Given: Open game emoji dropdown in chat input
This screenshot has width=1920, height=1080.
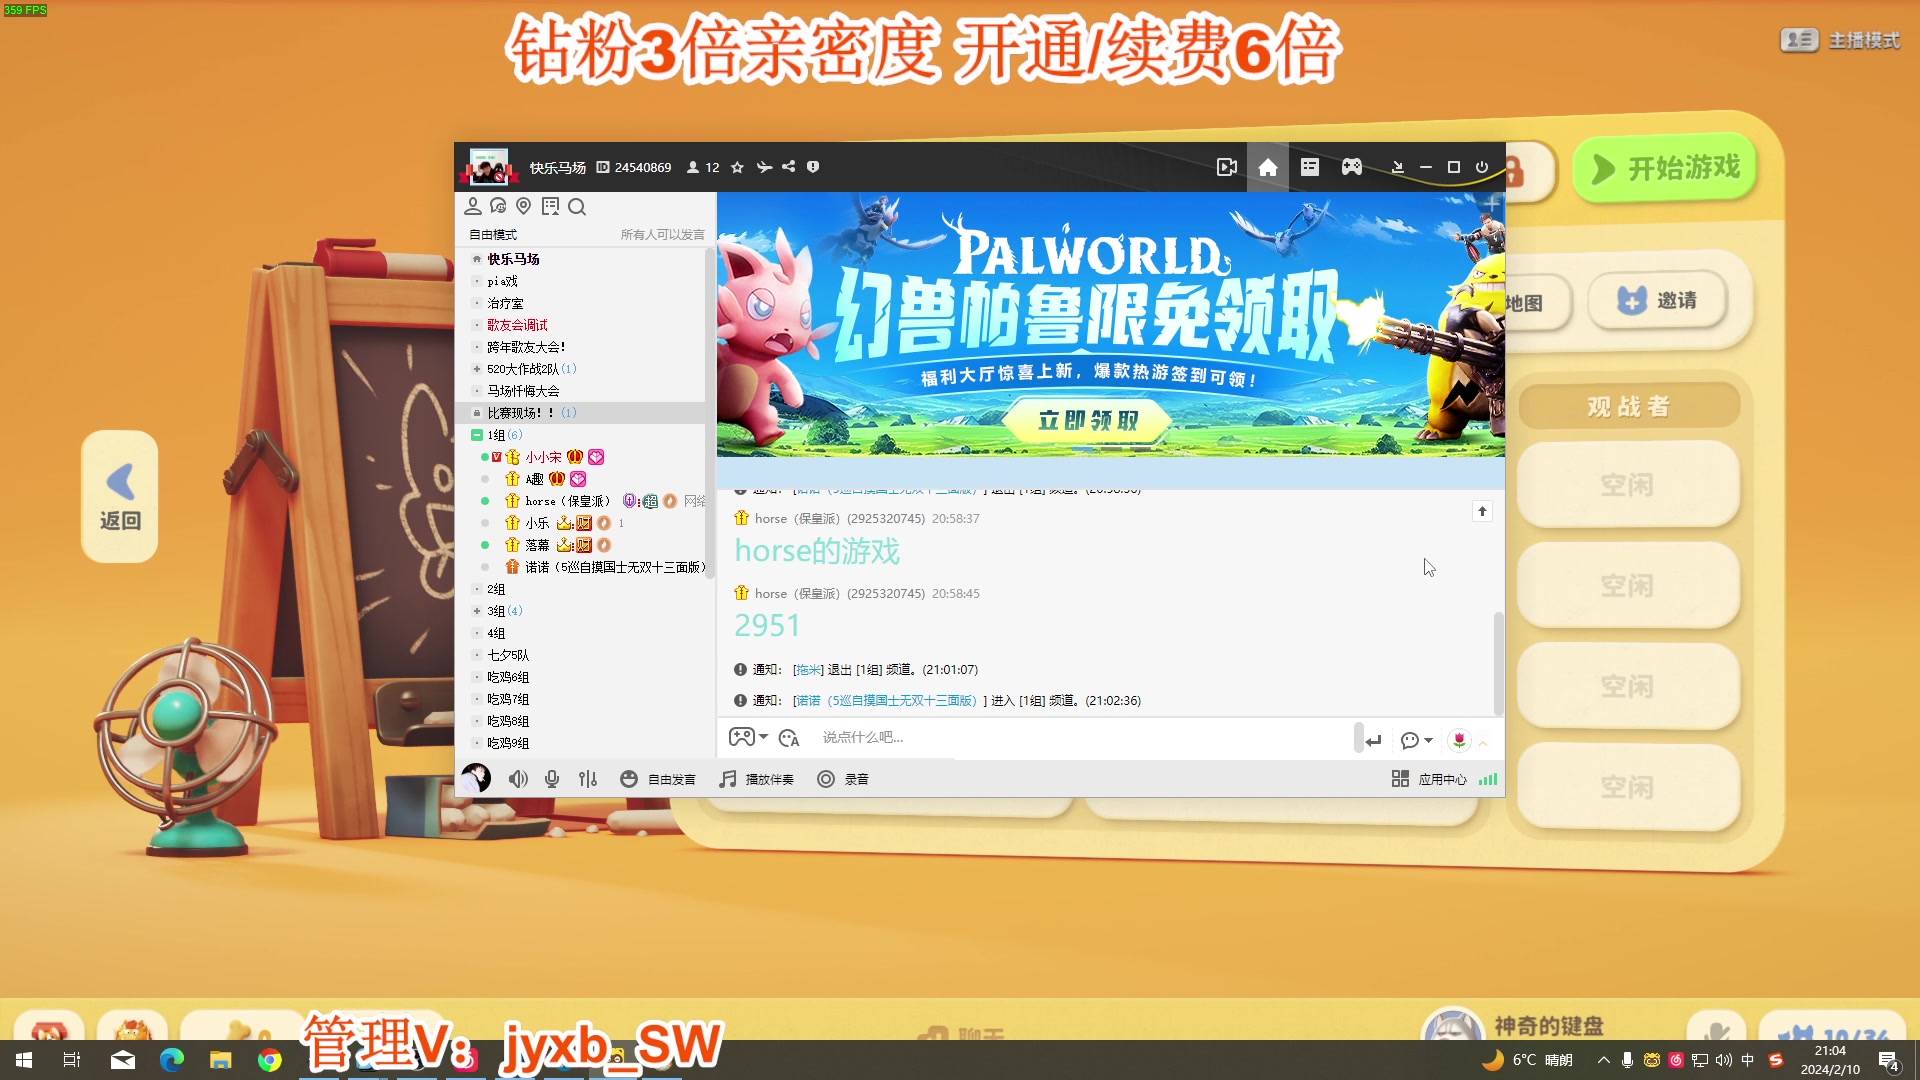Looking at the screenshot, I should tap(748, 738).
